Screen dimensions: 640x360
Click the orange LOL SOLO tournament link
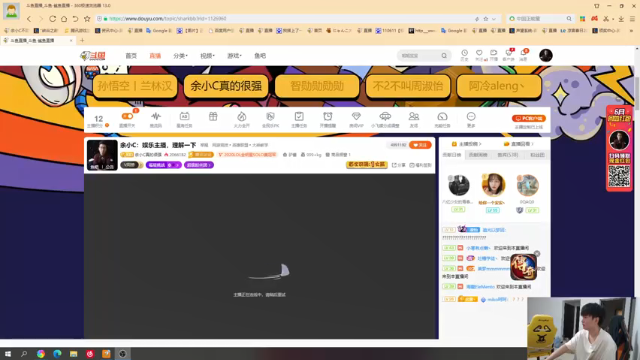247,155
